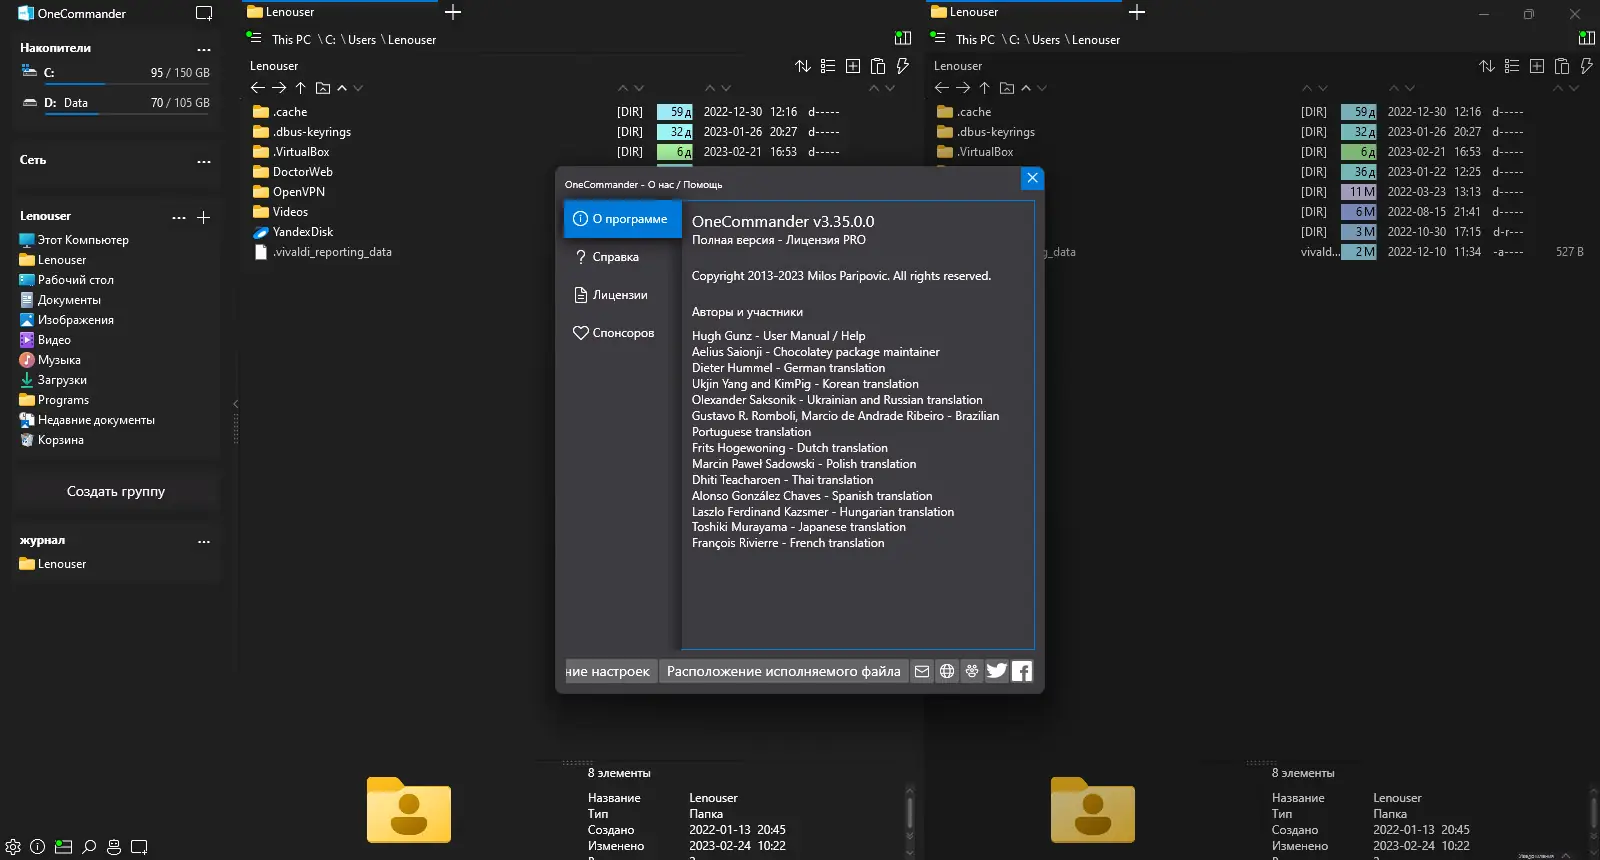Close the About/Help dialog
The height and width of the screenshot is (860, 1600).
tap(1032, 178)
